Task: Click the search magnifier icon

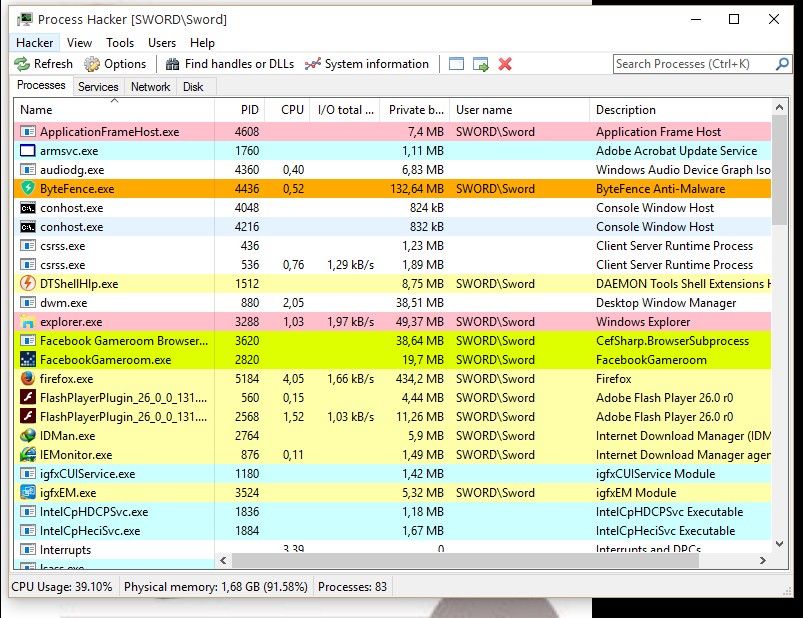Action: click(782, 64)
